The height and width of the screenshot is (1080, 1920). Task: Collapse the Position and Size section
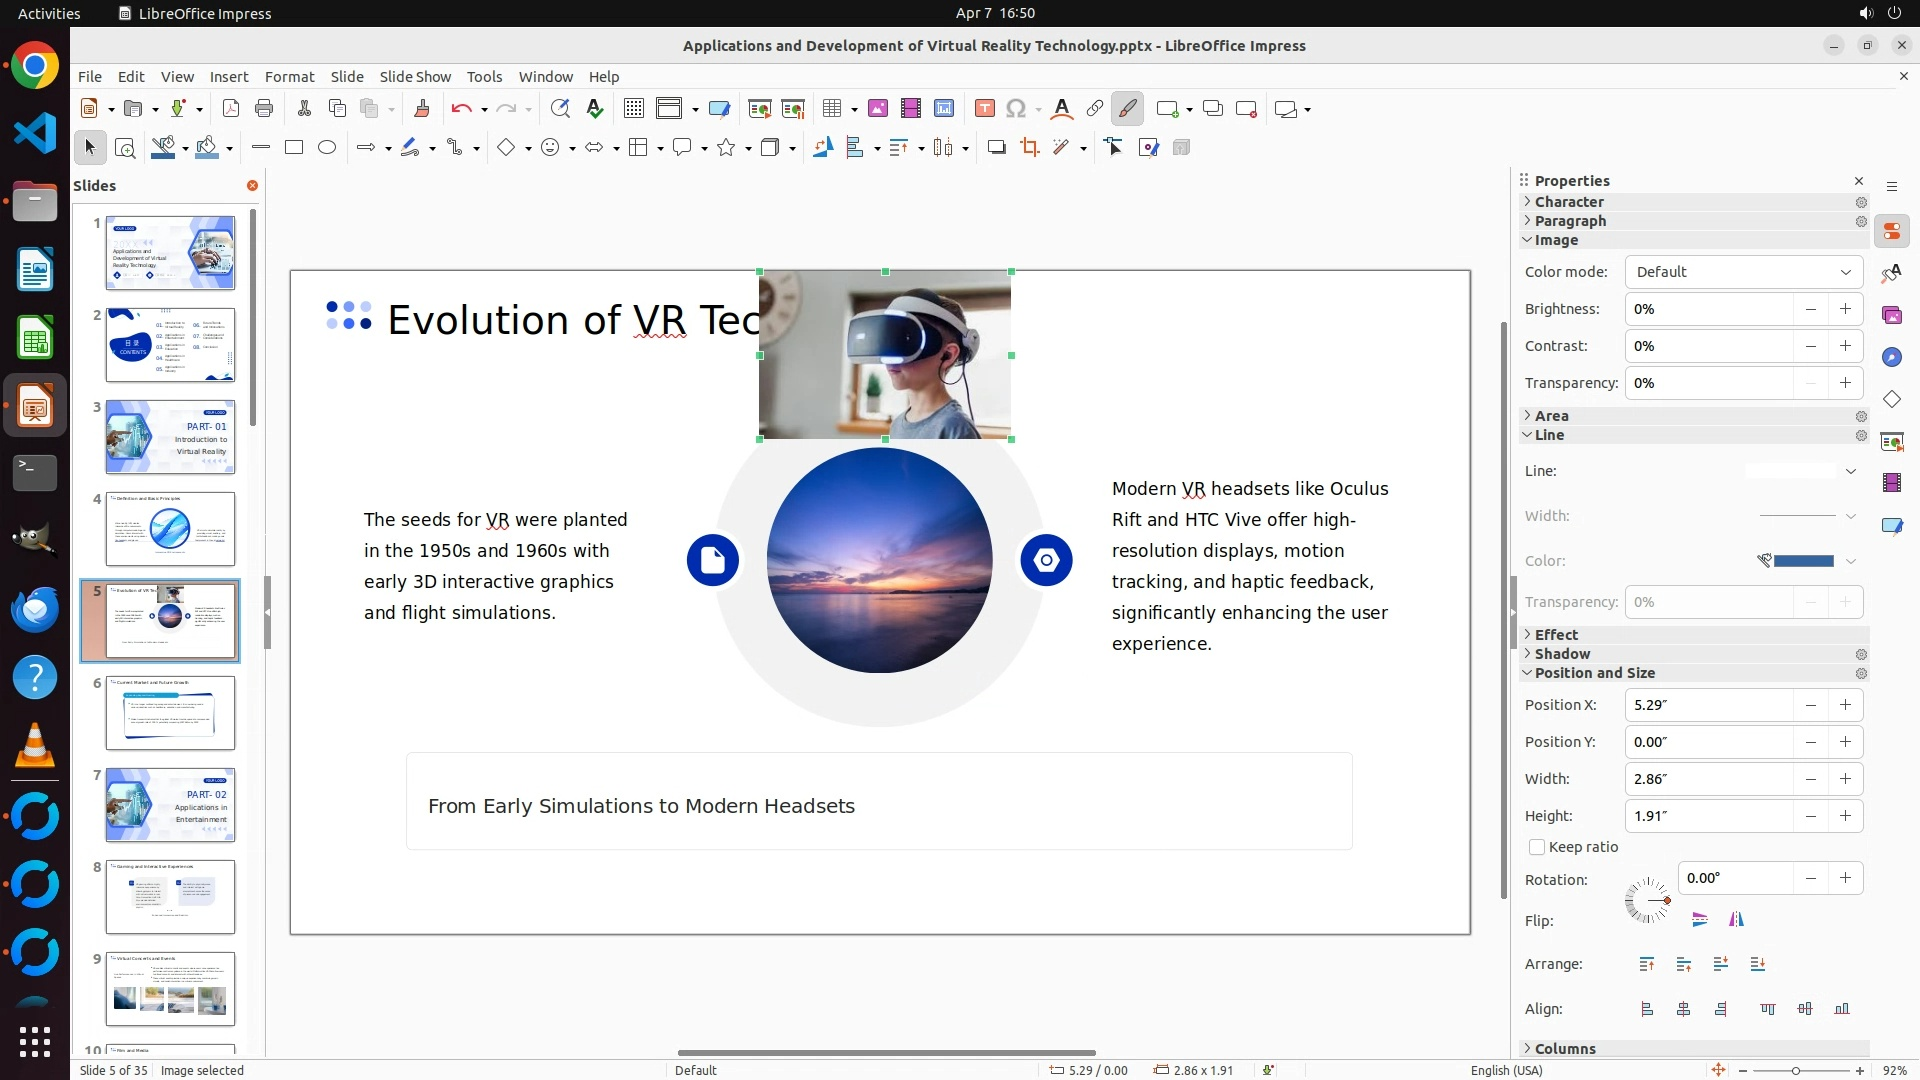pyautogui.click(x=1594, y=673)
